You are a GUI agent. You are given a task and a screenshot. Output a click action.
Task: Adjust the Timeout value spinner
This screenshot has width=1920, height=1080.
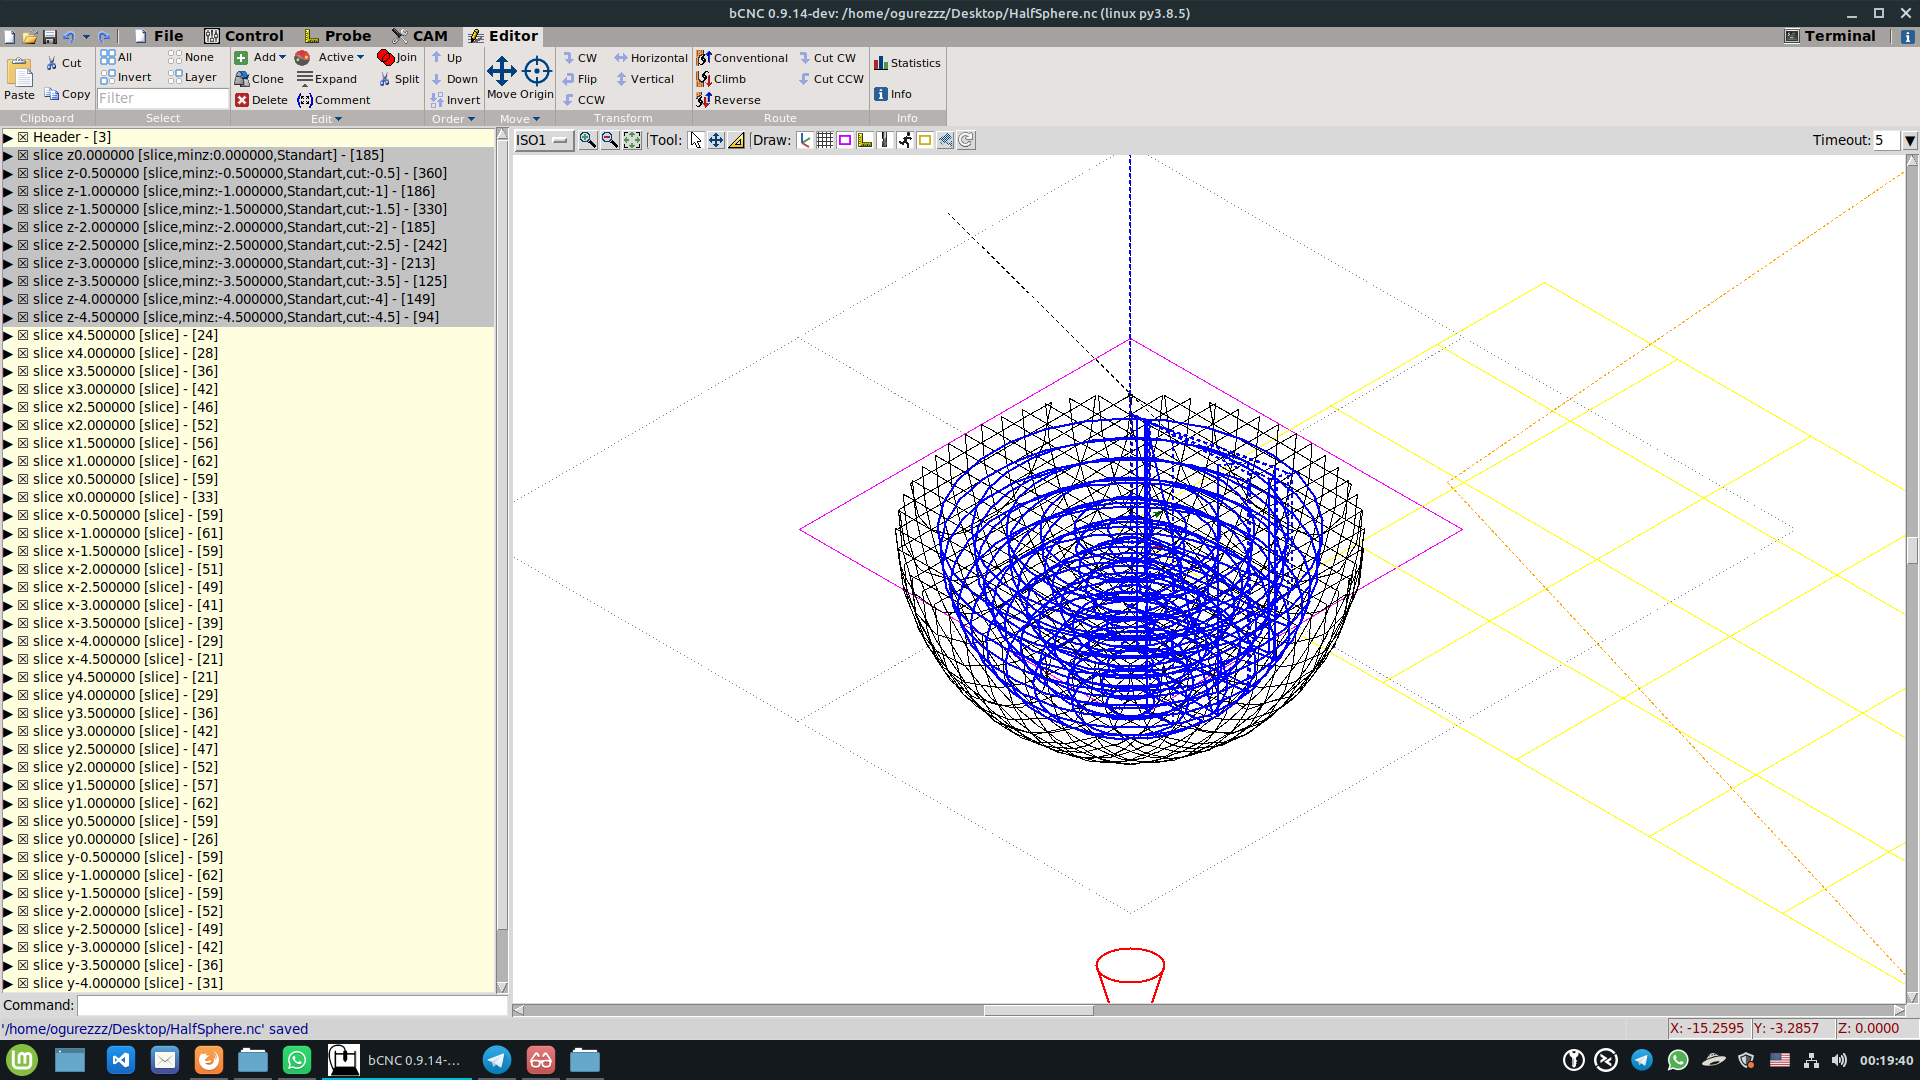1911,140
